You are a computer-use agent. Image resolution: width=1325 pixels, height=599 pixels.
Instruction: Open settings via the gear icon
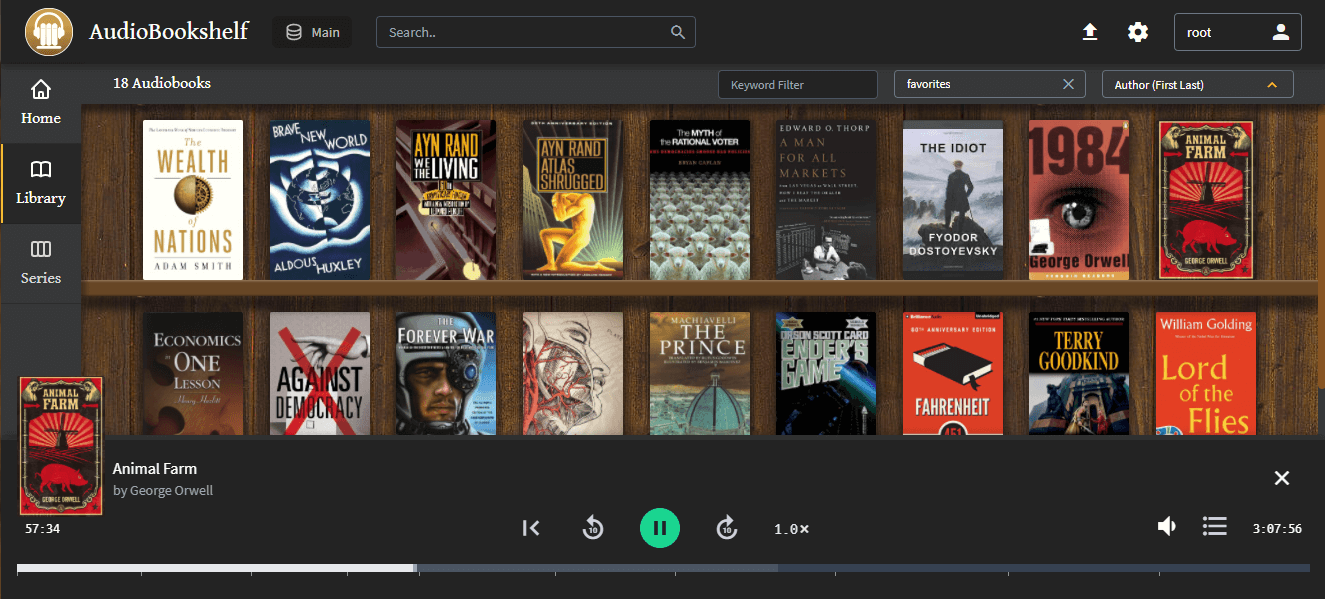tap(1138, 32)
